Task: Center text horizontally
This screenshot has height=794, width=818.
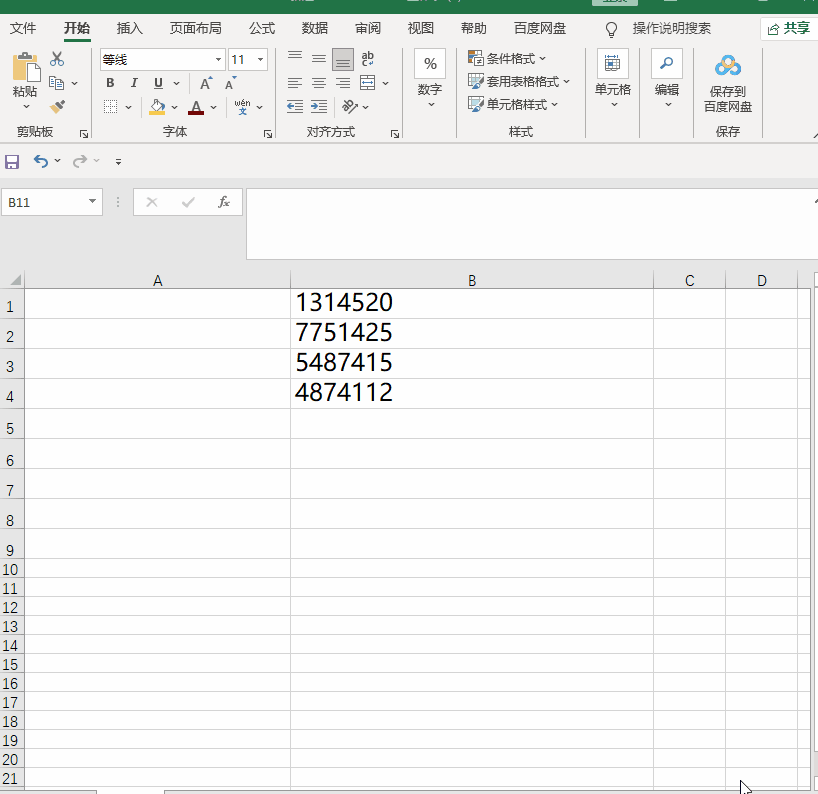Action: tap(319, 83)
